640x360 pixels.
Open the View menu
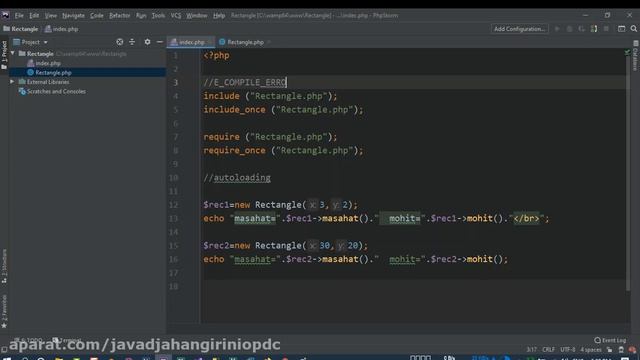coord(51,16)
